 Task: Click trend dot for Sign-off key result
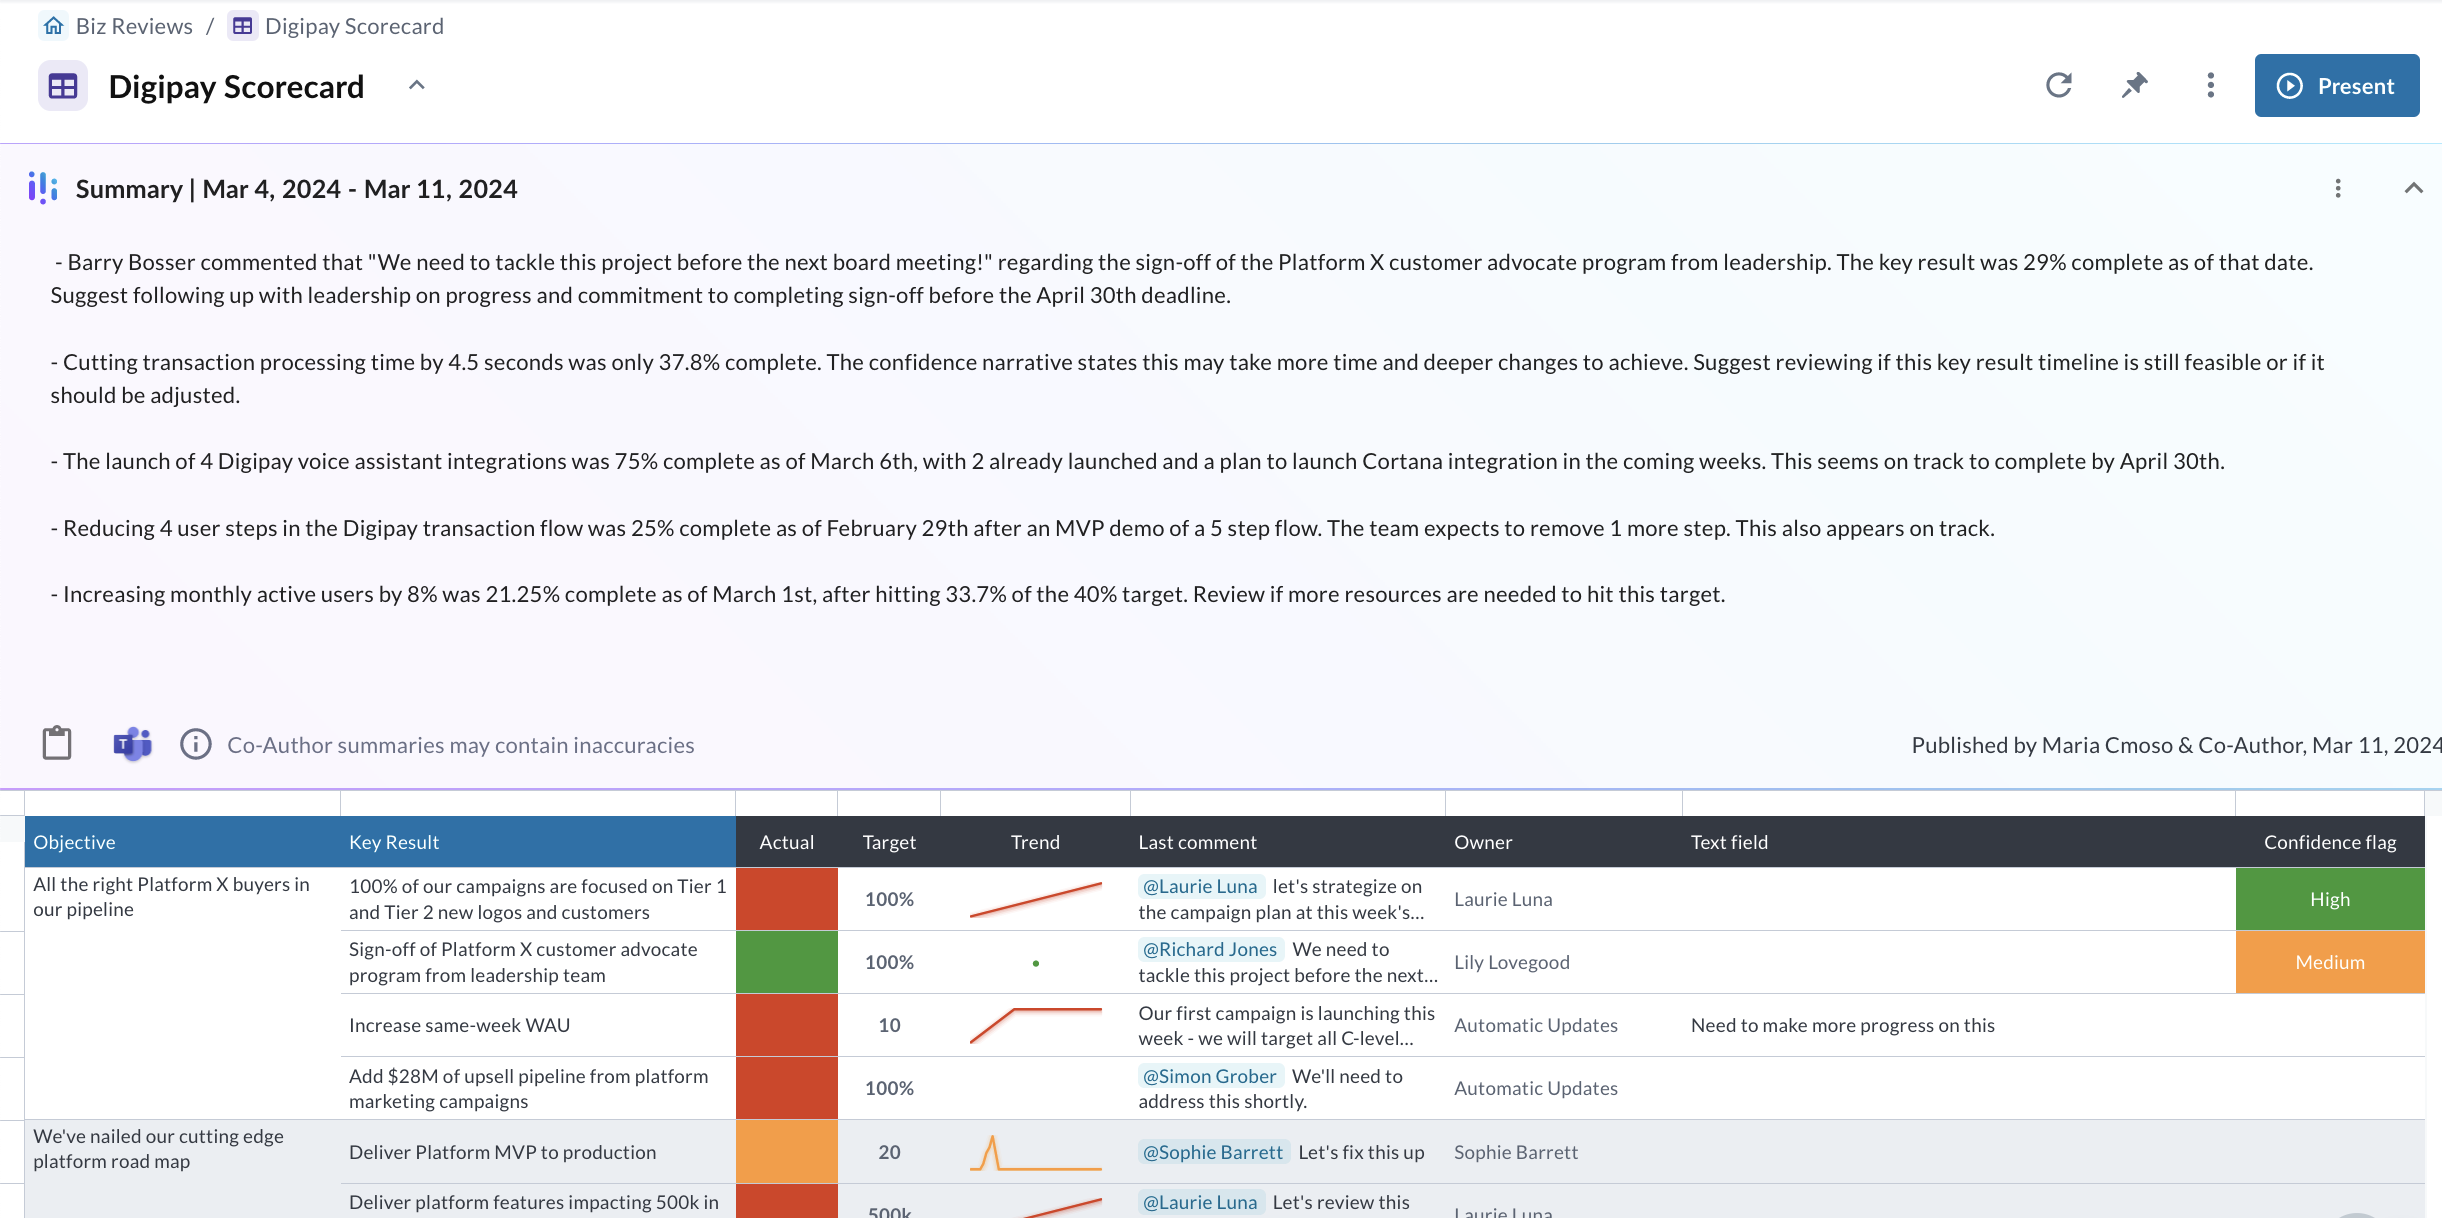pyautogui.click(x=1036, y=963)
